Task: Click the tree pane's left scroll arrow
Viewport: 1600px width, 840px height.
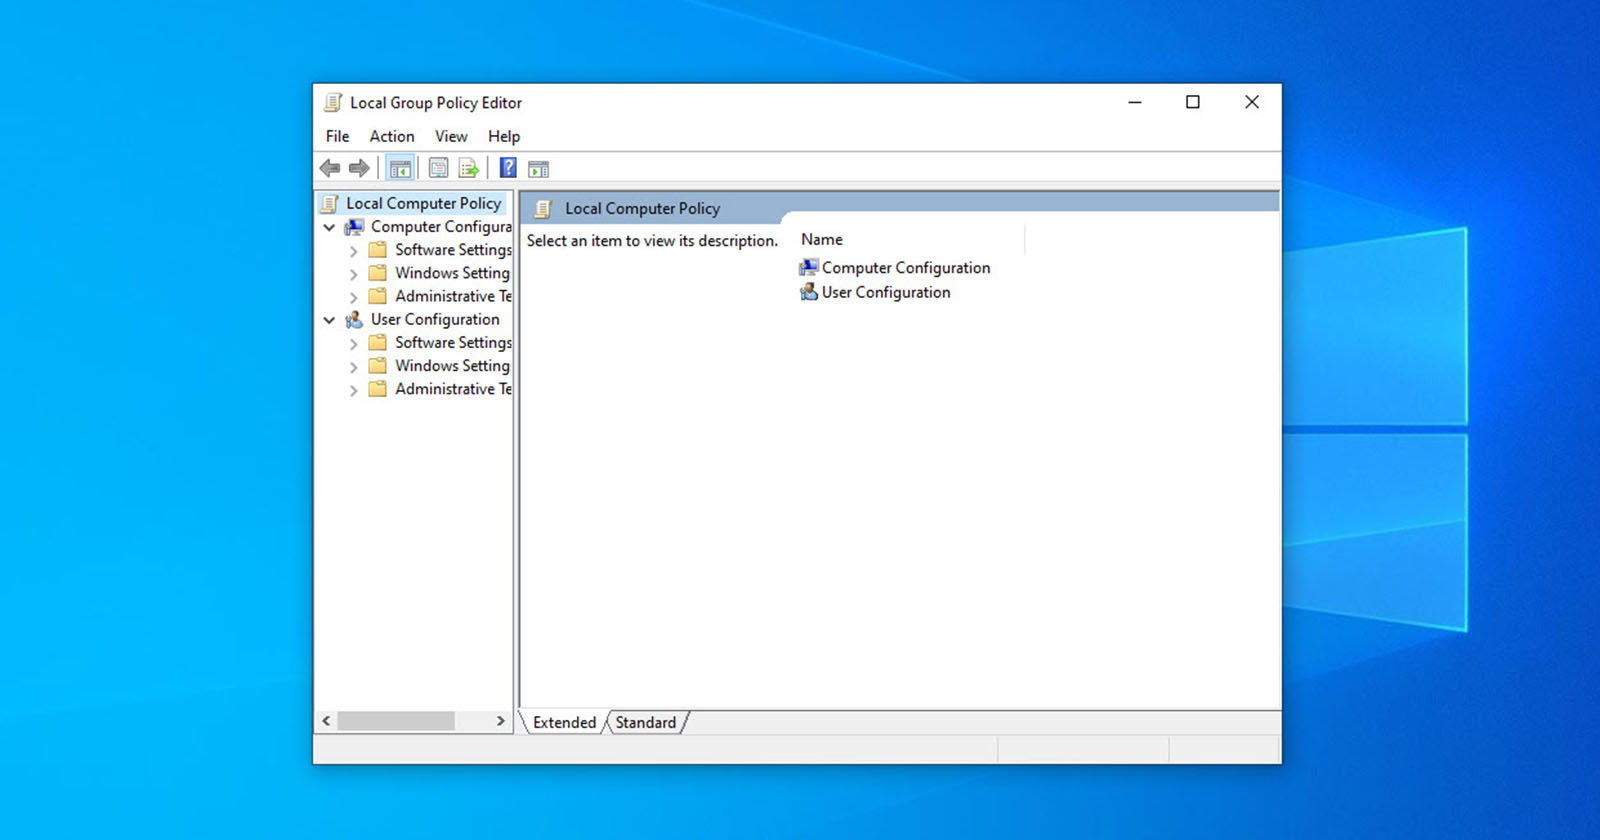Action: [x=326, y=721]
